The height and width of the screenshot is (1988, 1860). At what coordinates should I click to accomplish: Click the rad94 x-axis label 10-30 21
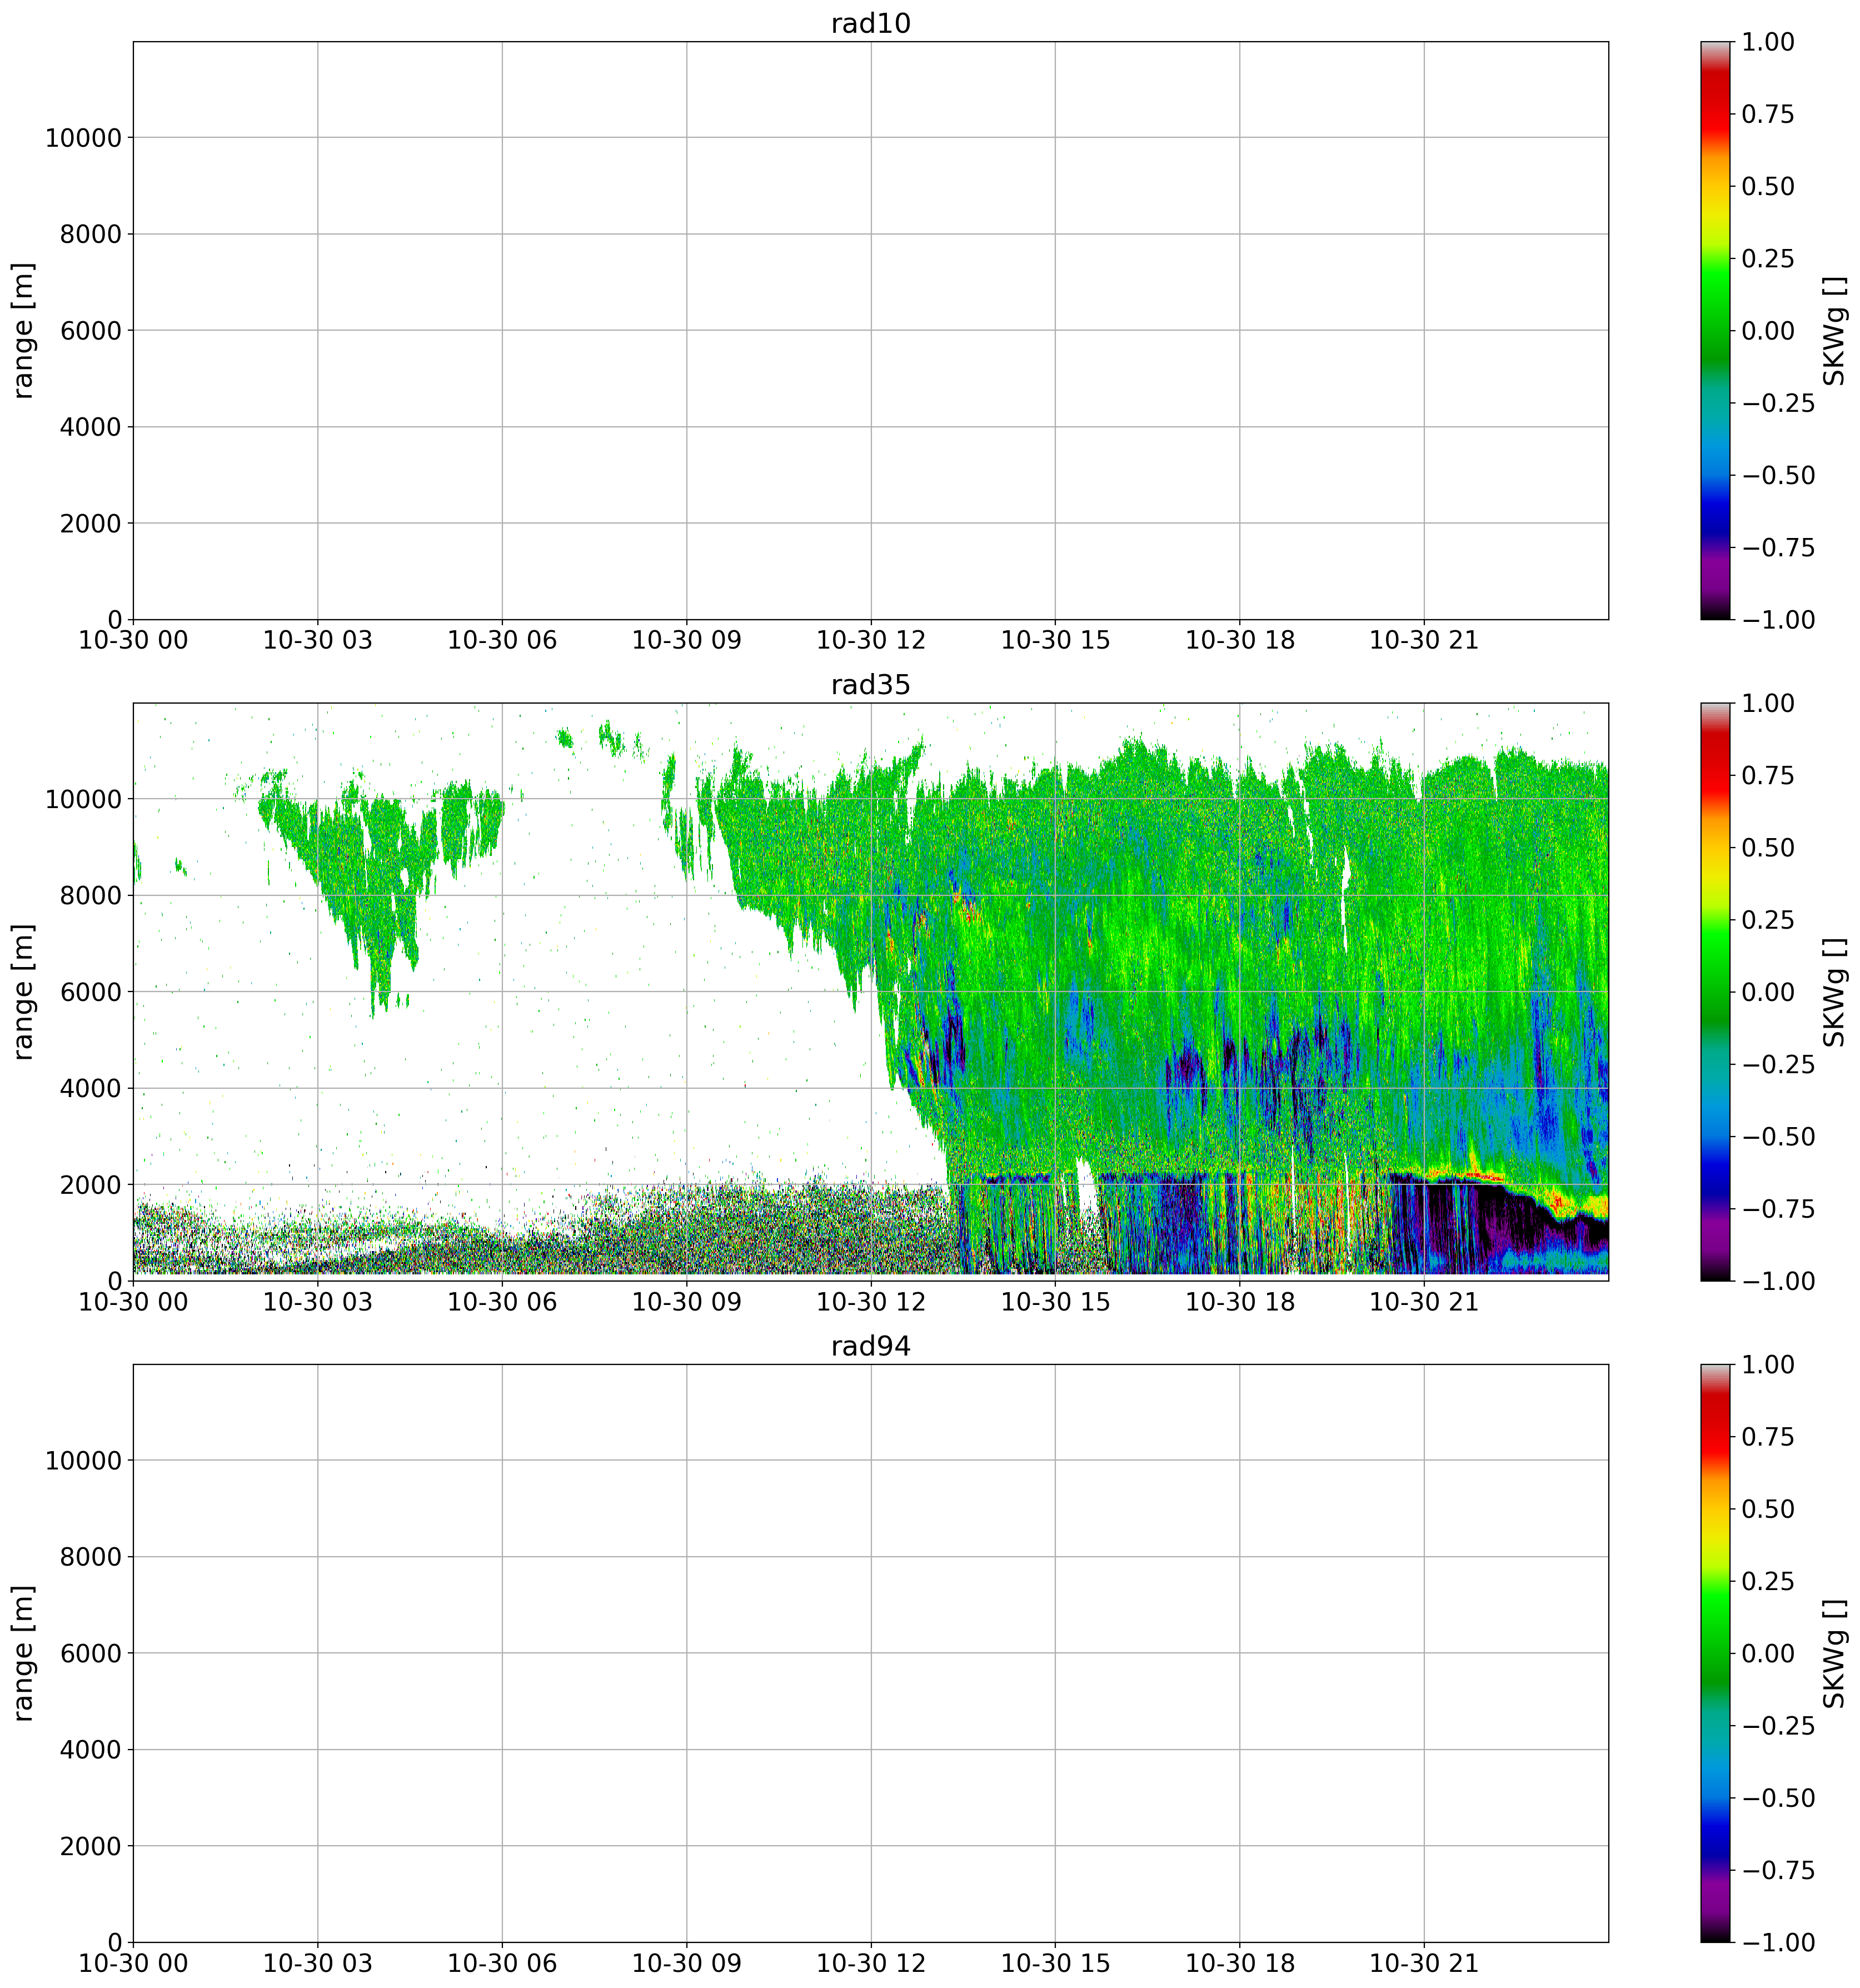coord(1423,1963)
